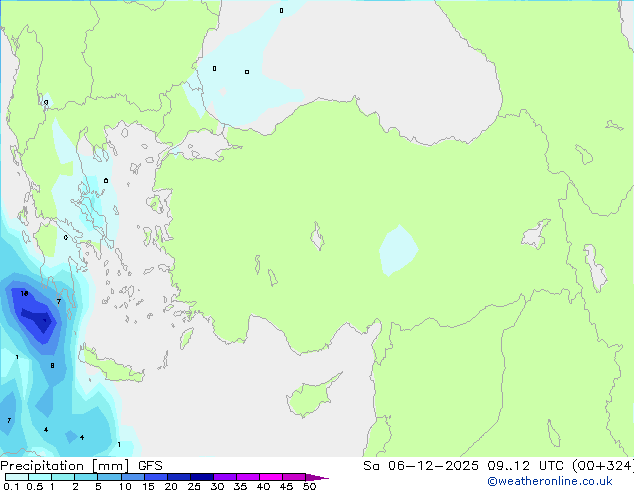Click the "Sa 06-12-2025 09..12 UTC" date label

(x=463, y=466)
